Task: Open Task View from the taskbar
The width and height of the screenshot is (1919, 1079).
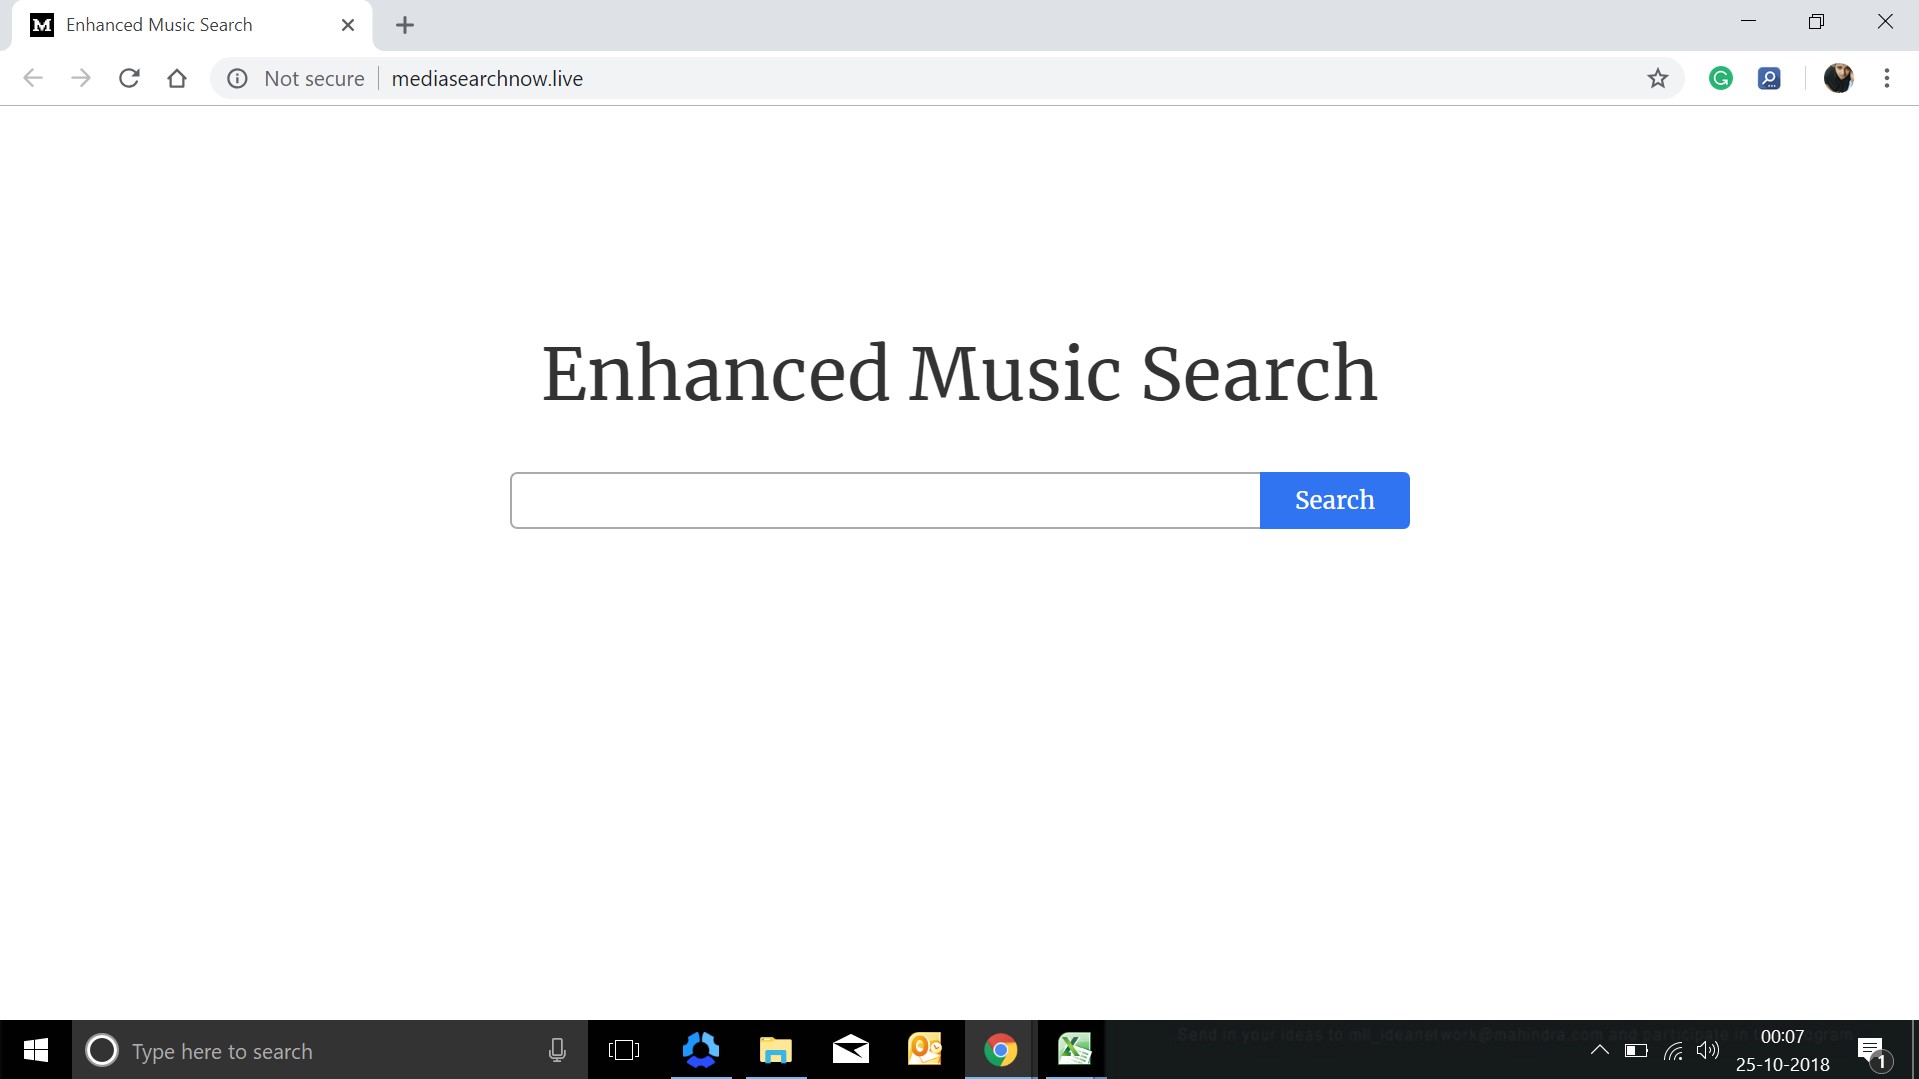Action: [624, 1050]
